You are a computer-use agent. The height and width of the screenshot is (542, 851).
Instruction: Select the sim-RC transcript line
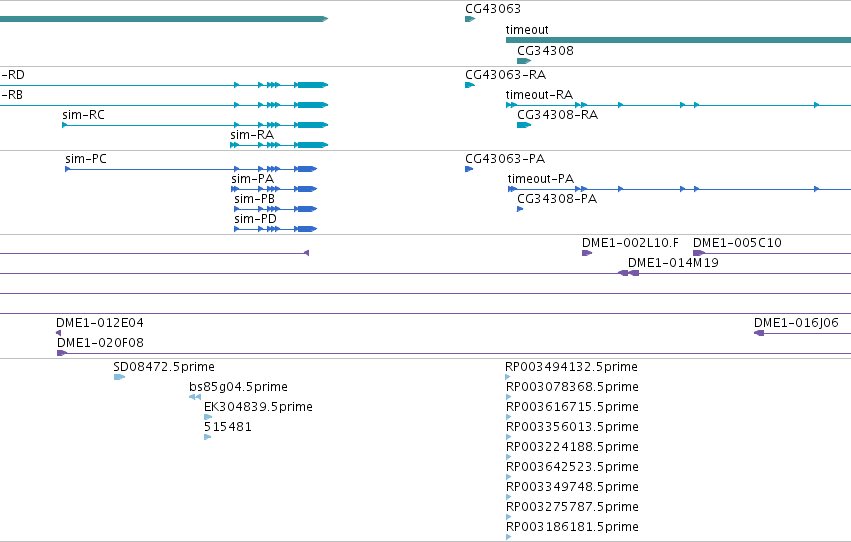tap(195, 125)
